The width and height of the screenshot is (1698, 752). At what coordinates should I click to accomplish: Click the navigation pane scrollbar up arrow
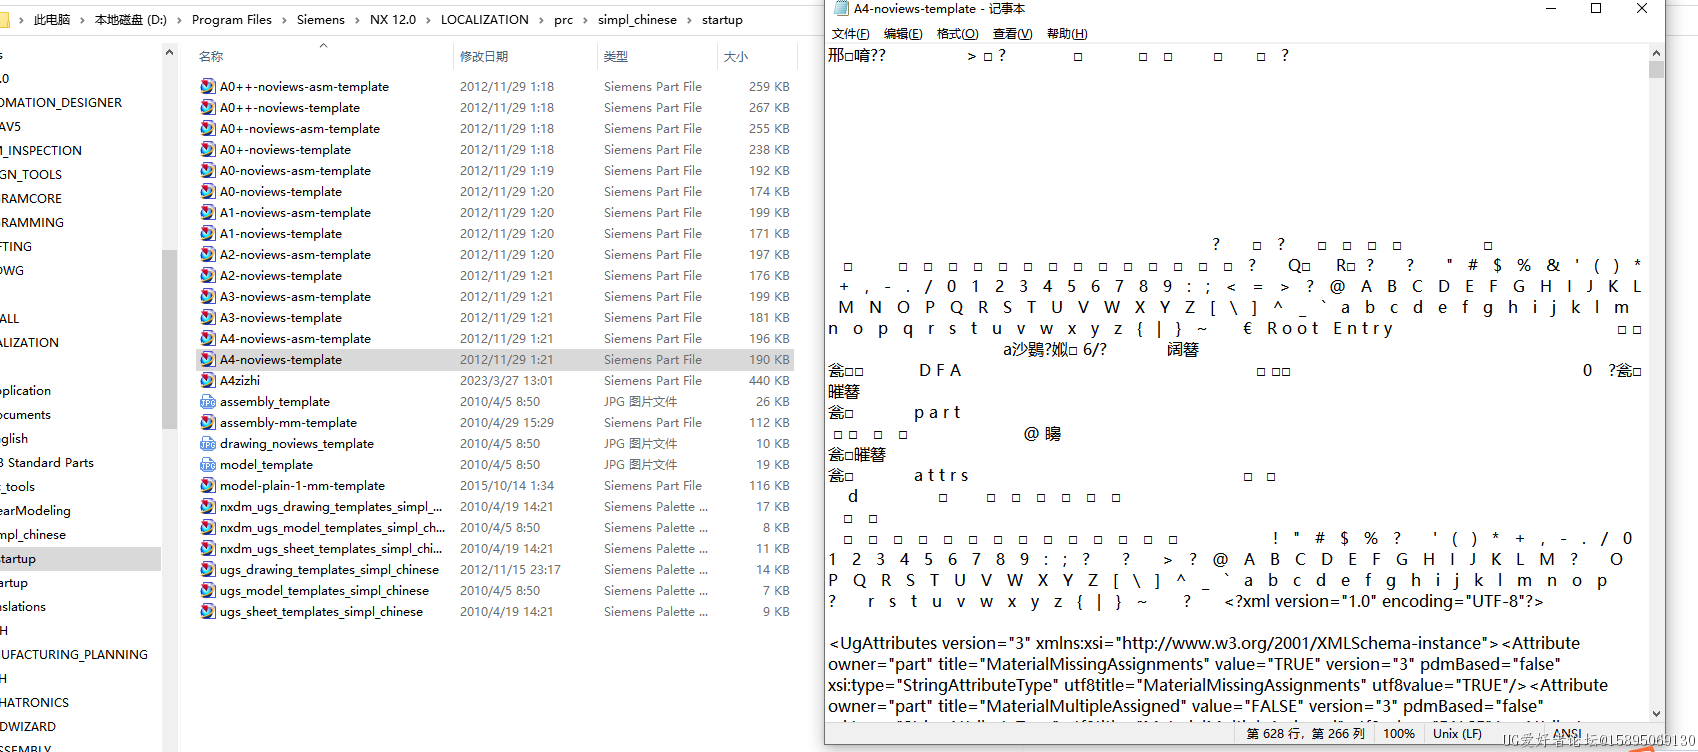tap(169, 53)
